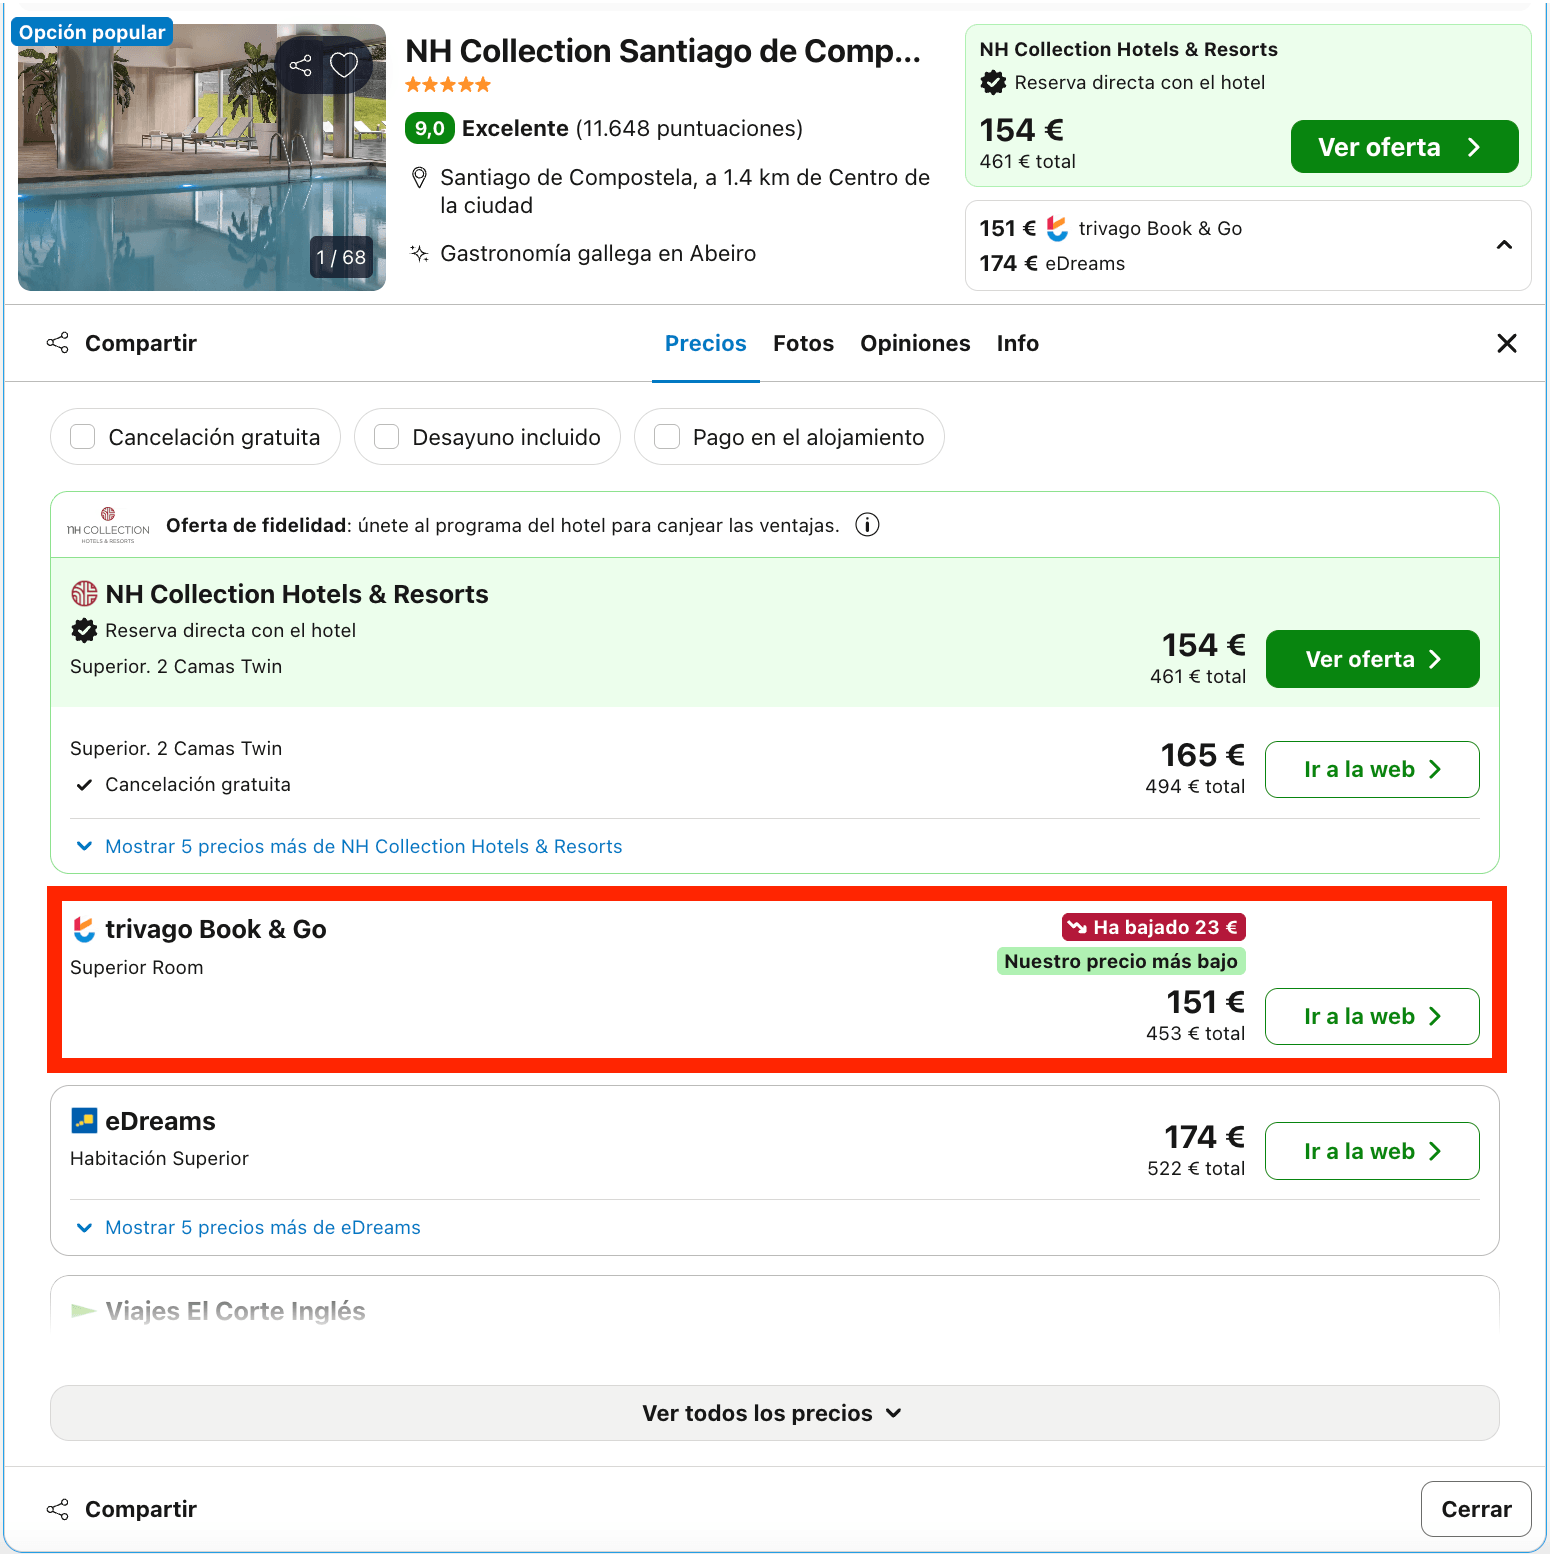The image size is (1550, 1554).
Task: Tick the Desayuno incluido checkbox
Action: pos(387,437)
